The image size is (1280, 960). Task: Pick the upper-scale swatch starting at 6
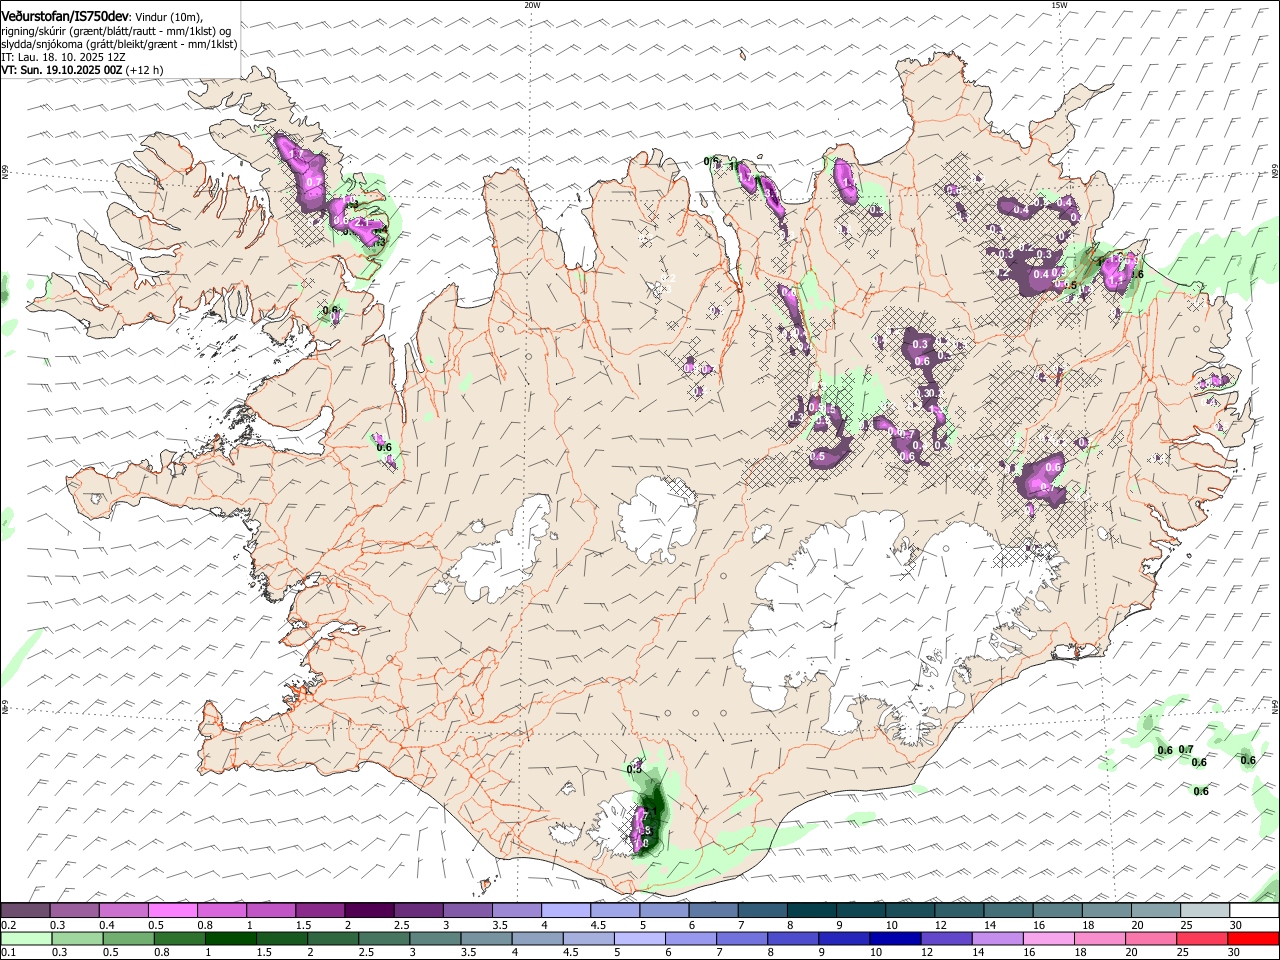(713, 910)
